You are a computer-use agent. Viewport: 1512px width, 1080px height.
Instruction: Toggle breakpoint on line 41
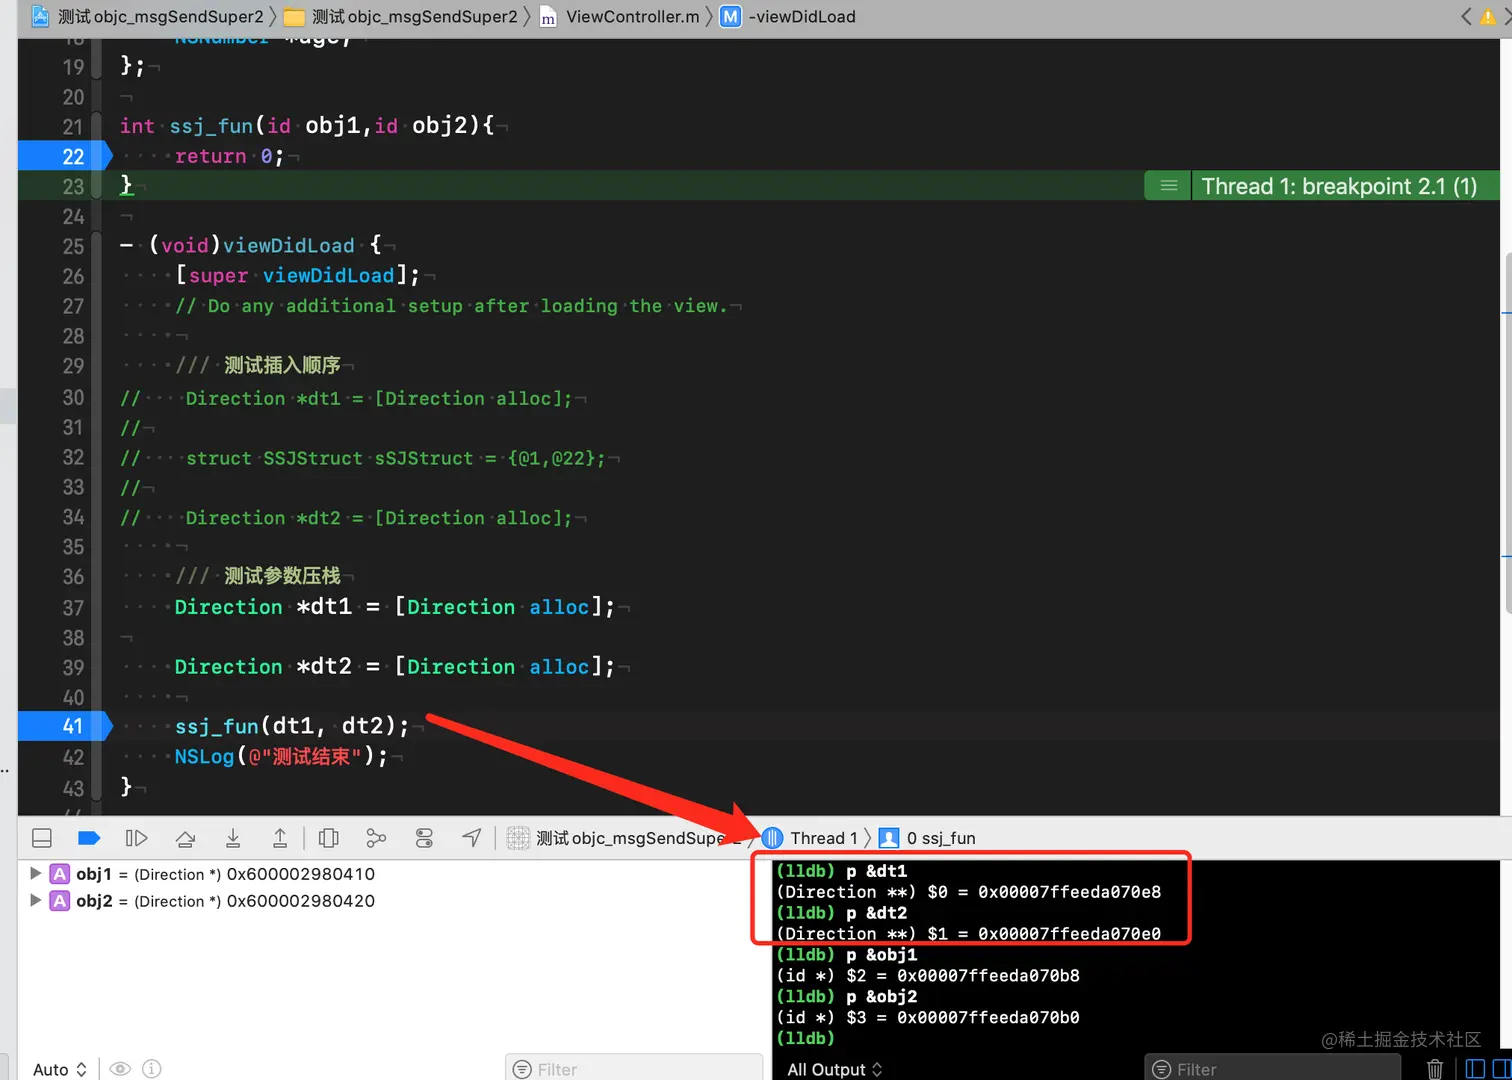click(66, 726)
